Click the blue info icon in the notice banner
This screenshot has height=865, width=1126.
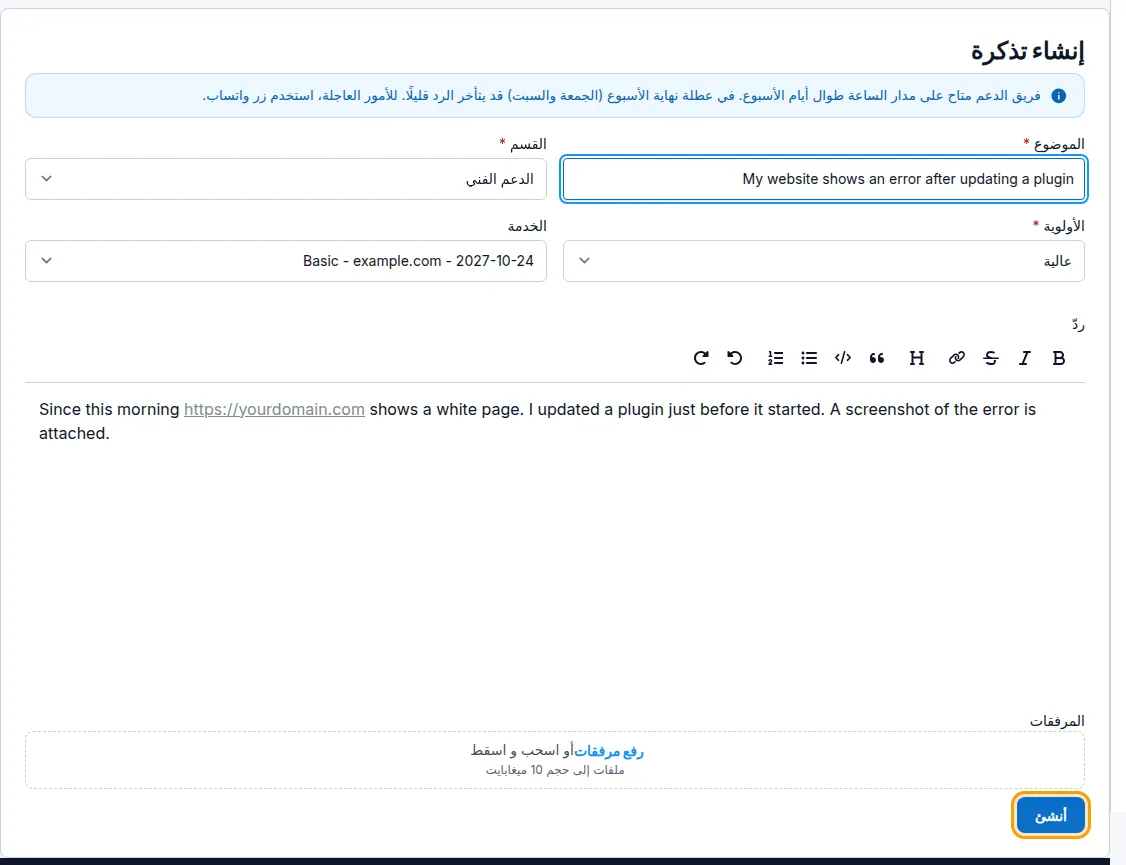tap(1058, 95)
